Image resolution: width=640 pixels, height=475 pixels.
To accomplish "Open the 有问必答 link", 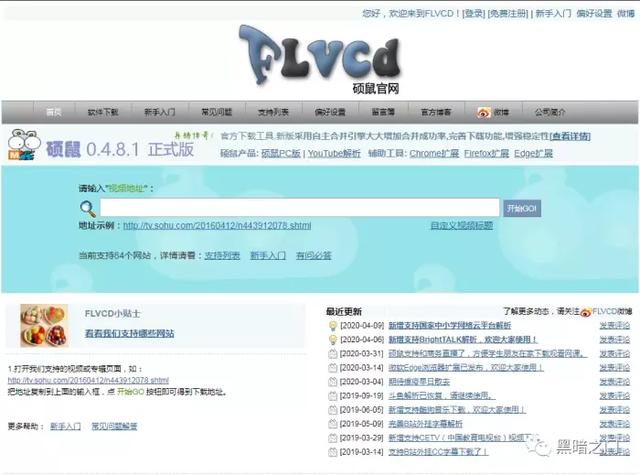I will point(313,256).
